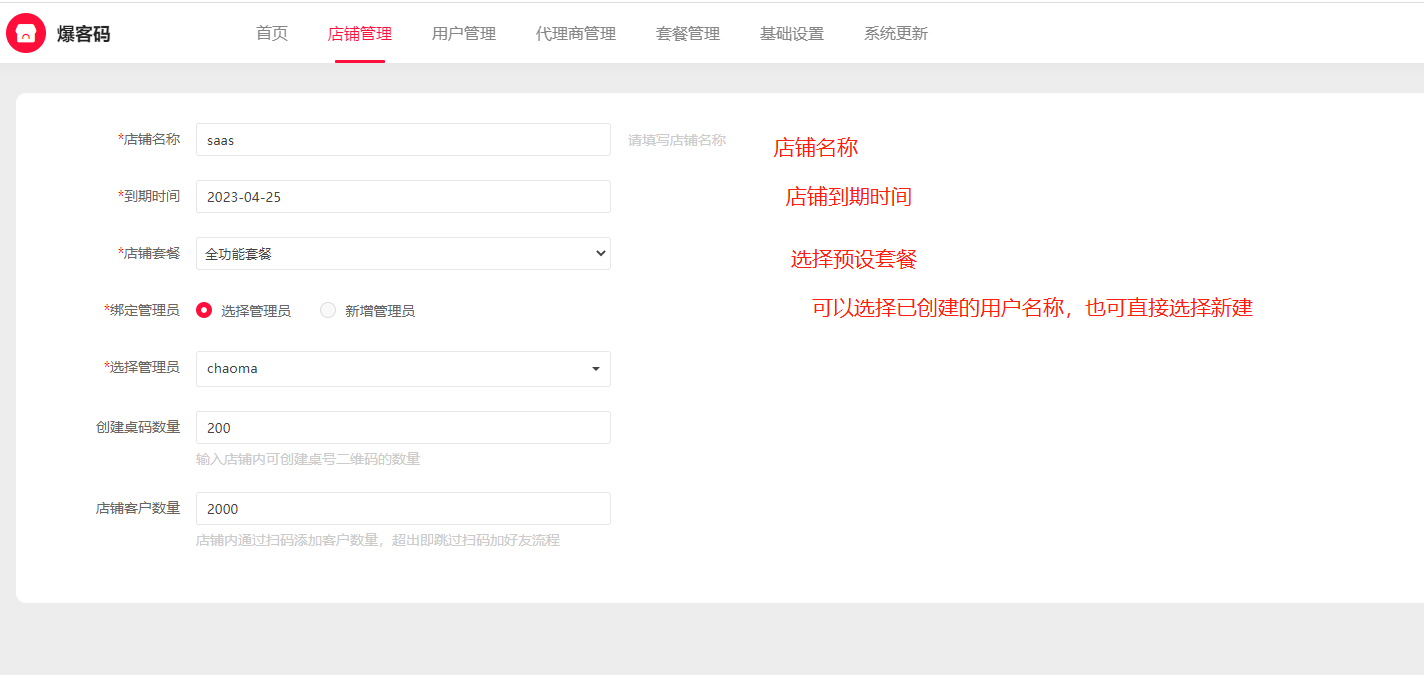The height and width of the screenshot is (675, 1424).
Task: Expand the 店铺套餐 dropdown
Action: click(403, 254)
